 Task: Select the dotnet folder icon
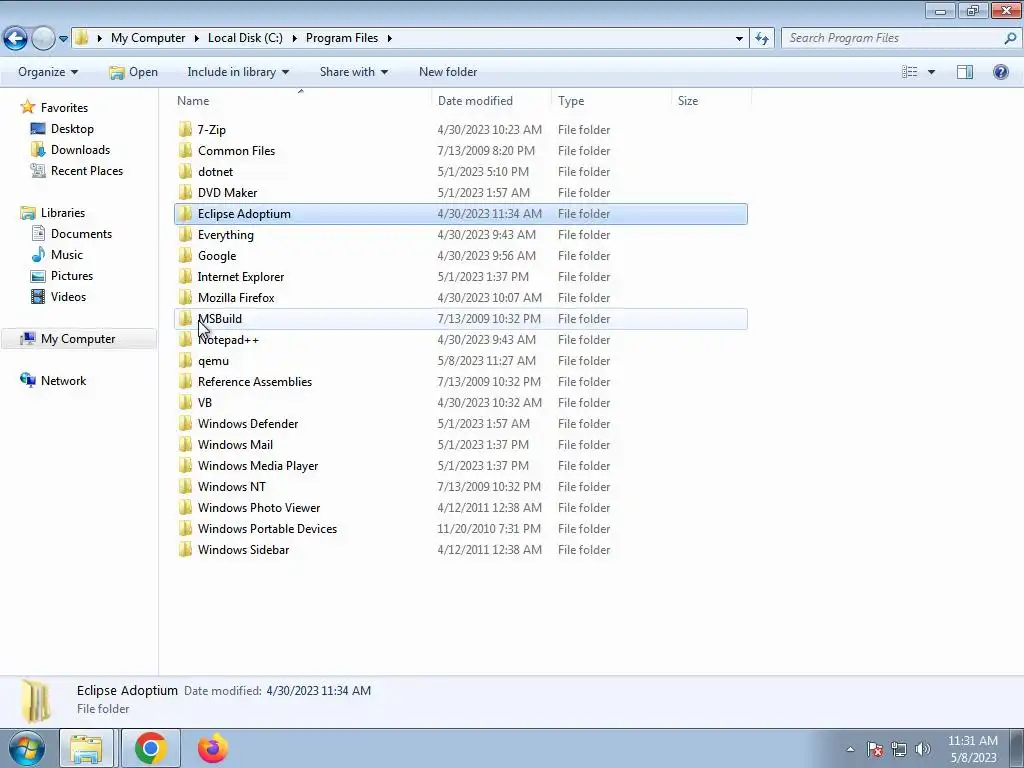185,171
